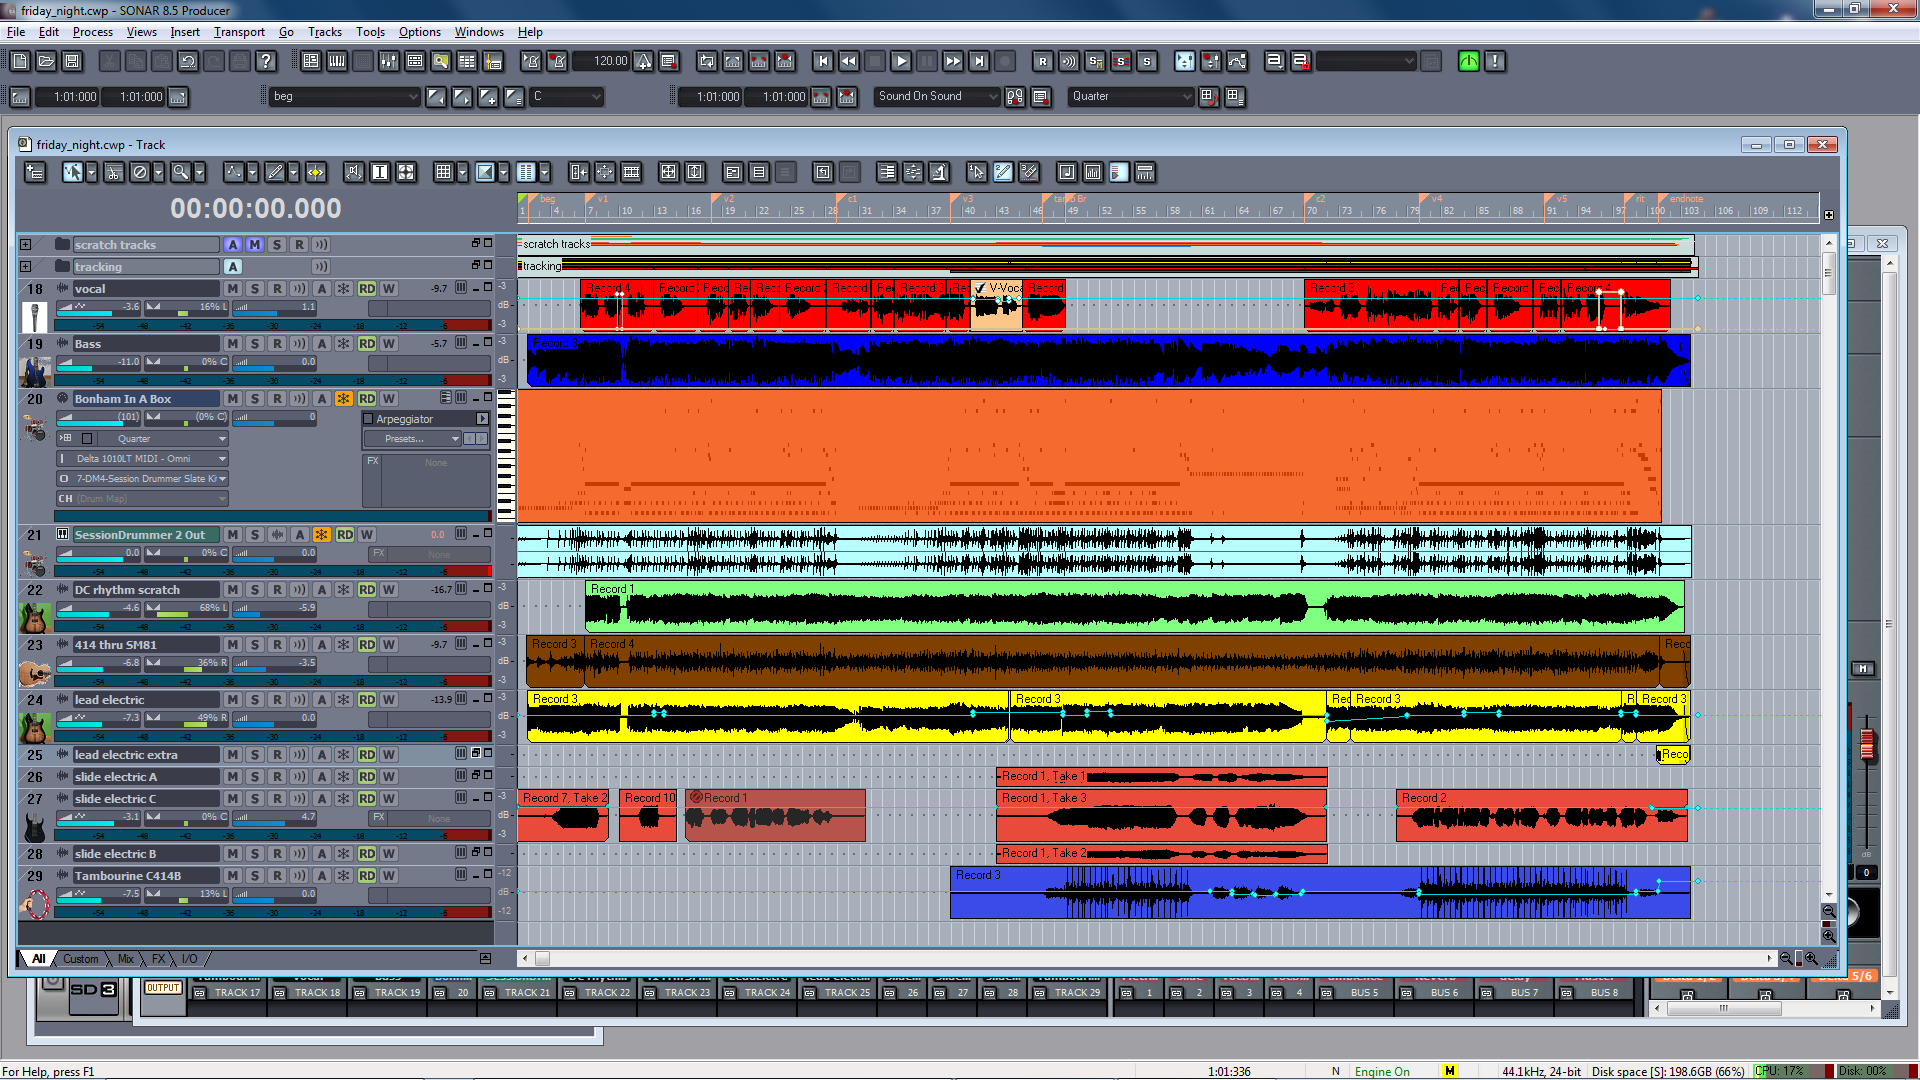Image resolution: width=1920 pixels, height=1080 pixels.
Task: Open the File menu
Action: tap(16, 32)
